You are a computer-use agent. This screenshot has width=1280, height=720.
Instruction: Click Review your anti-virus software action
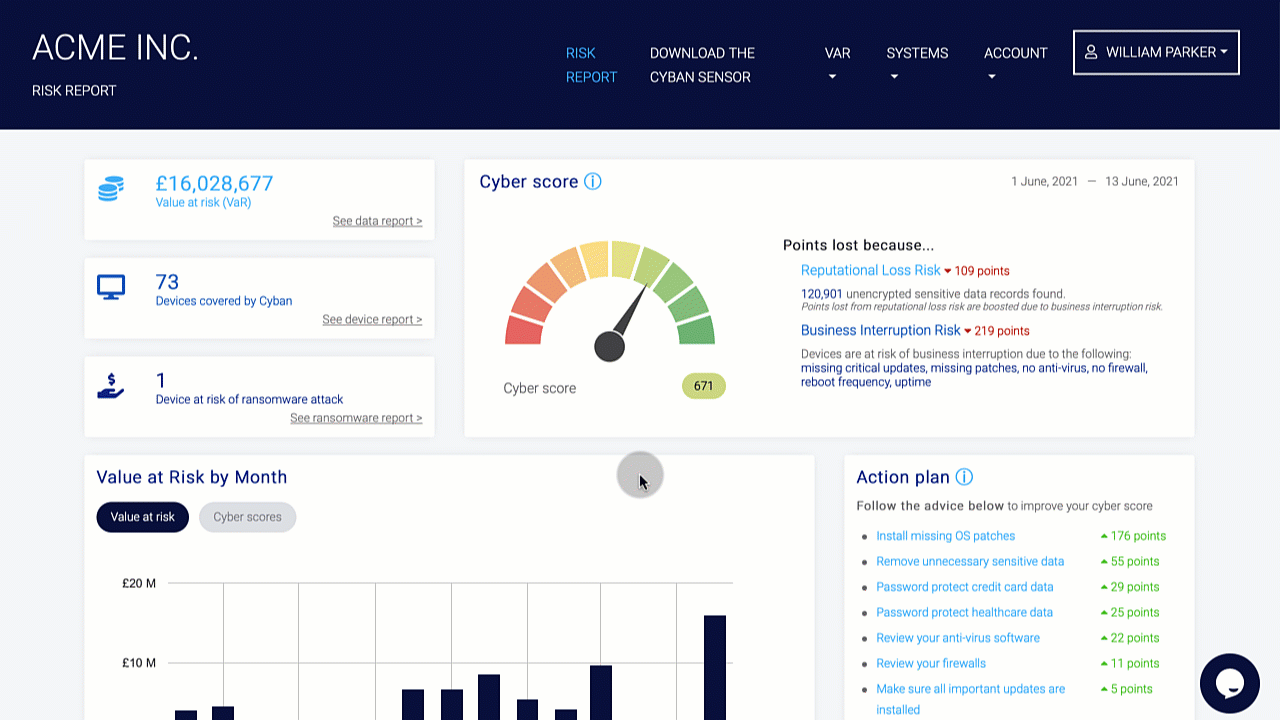click(x=958, y=638)
